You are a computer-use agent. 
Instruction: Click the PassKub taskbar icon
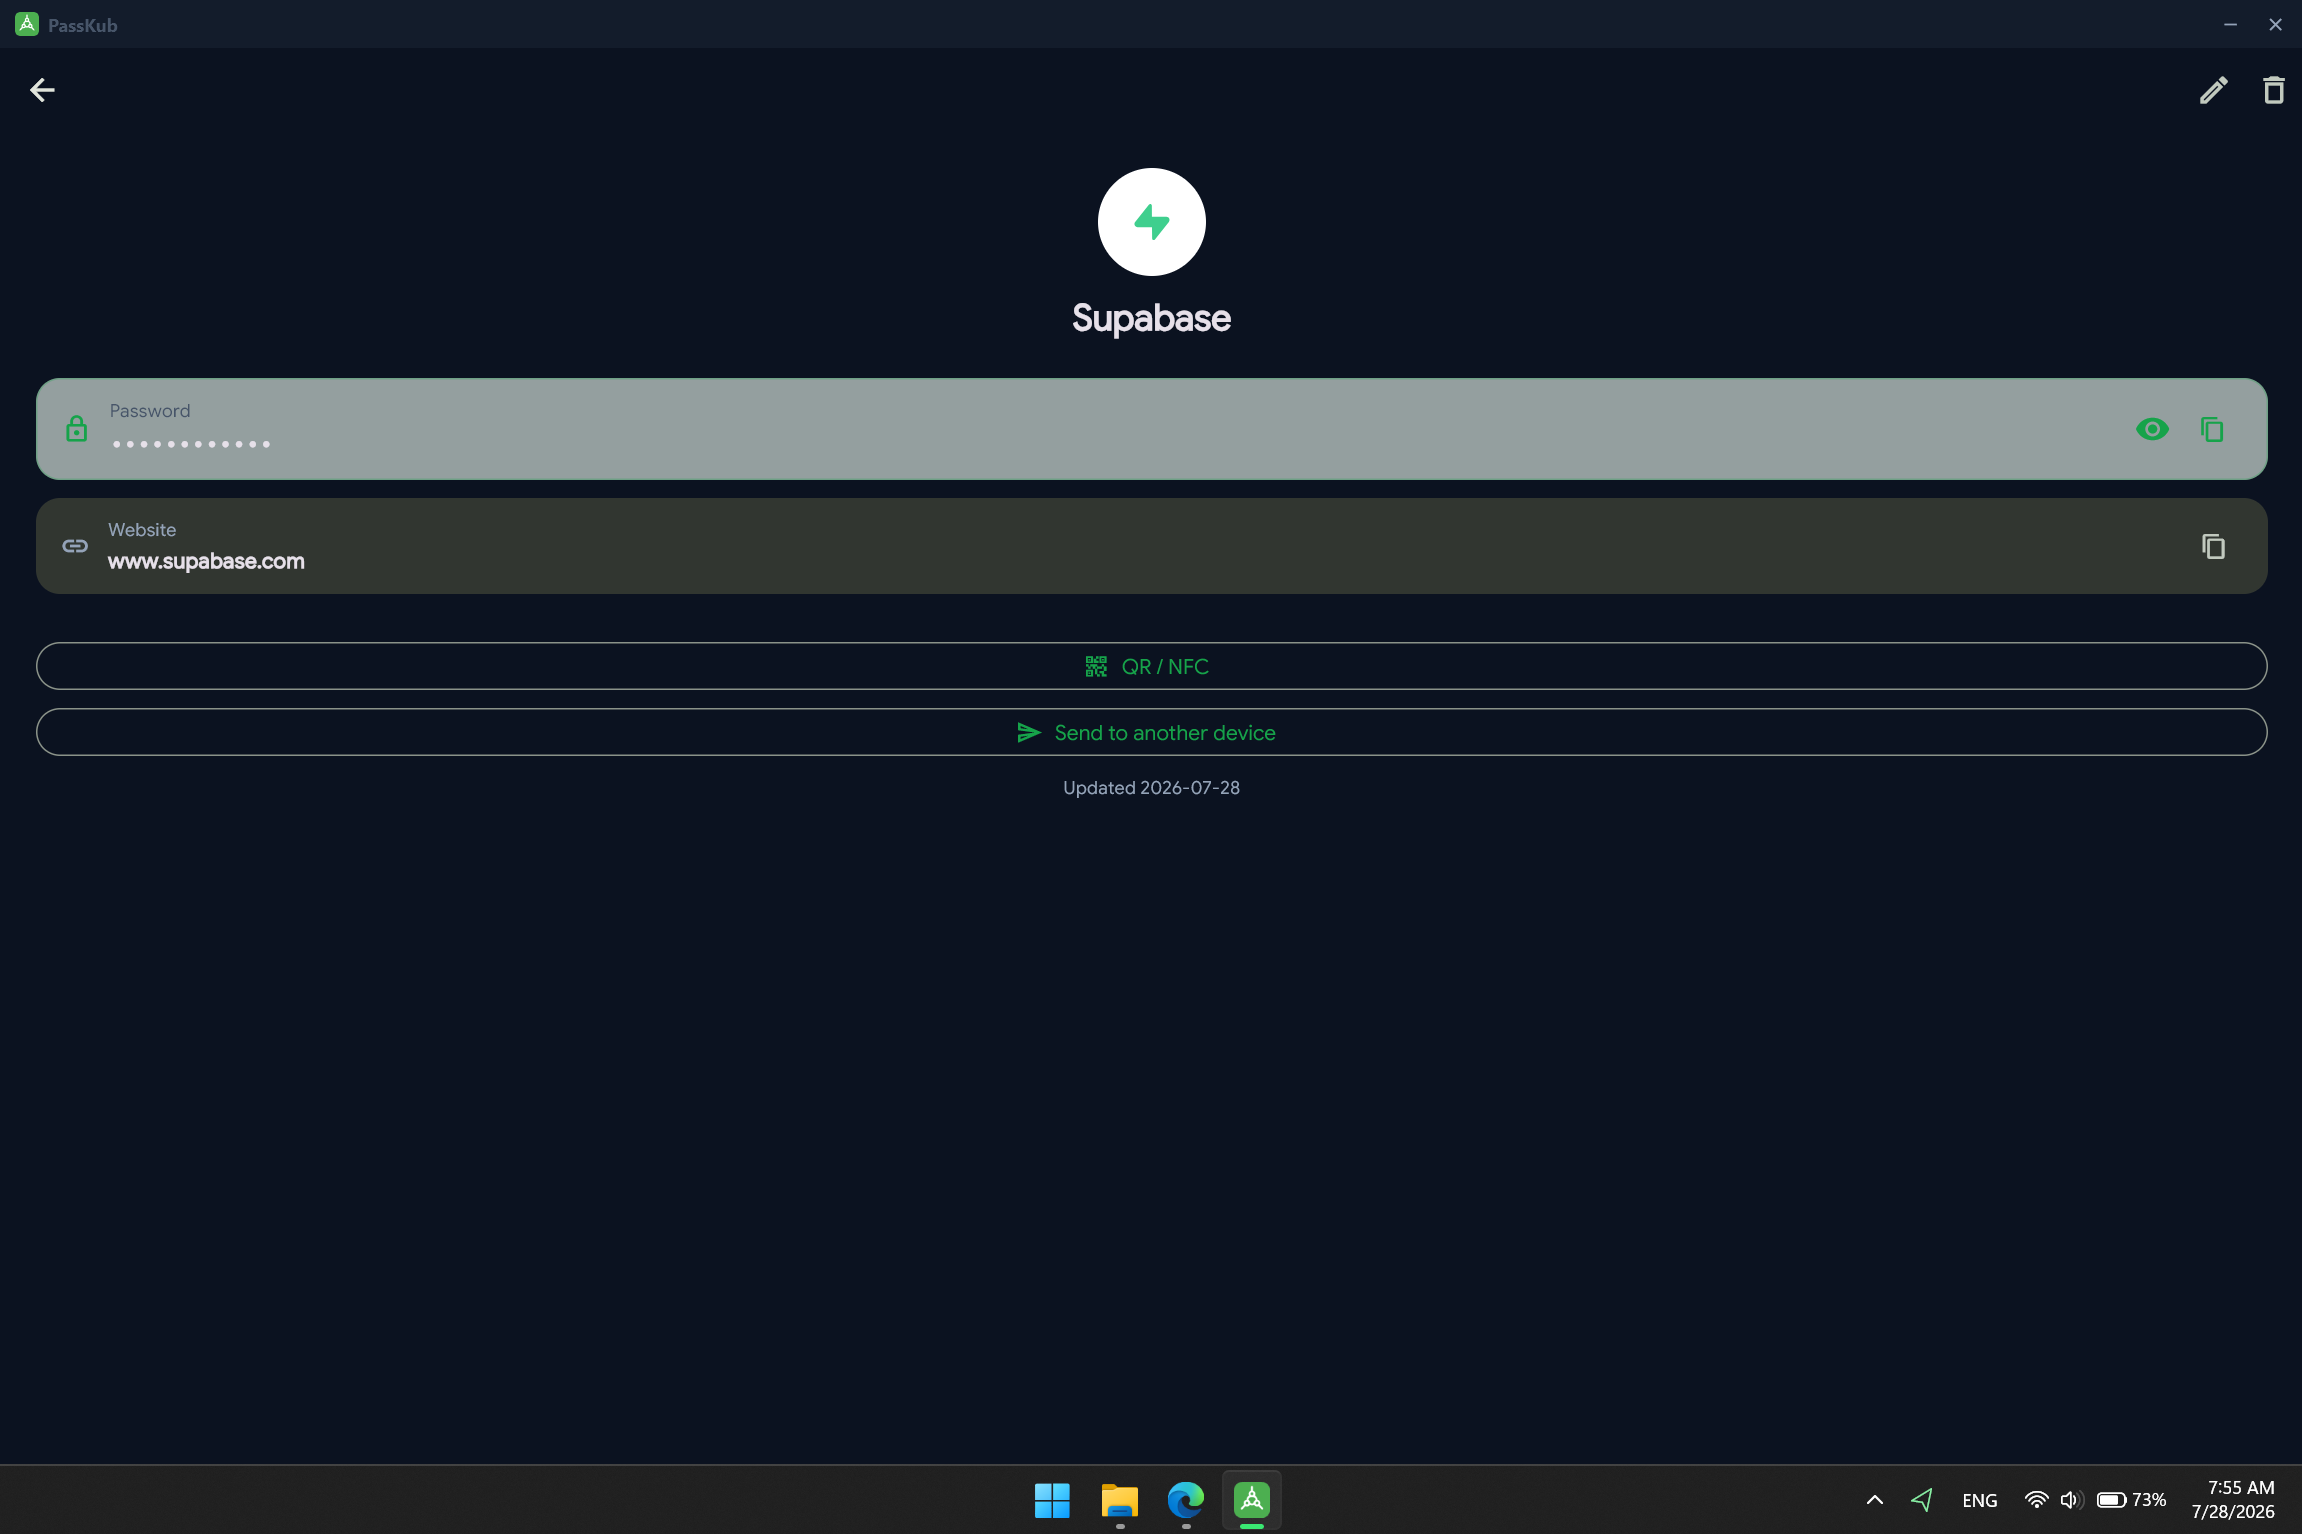[1251, 1500]
